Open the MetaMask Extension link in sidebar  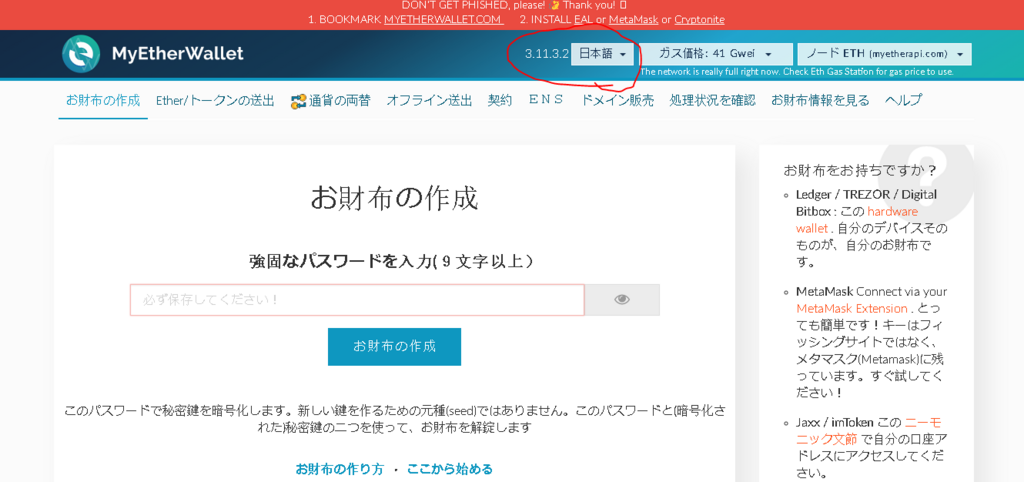click(852, 308)
